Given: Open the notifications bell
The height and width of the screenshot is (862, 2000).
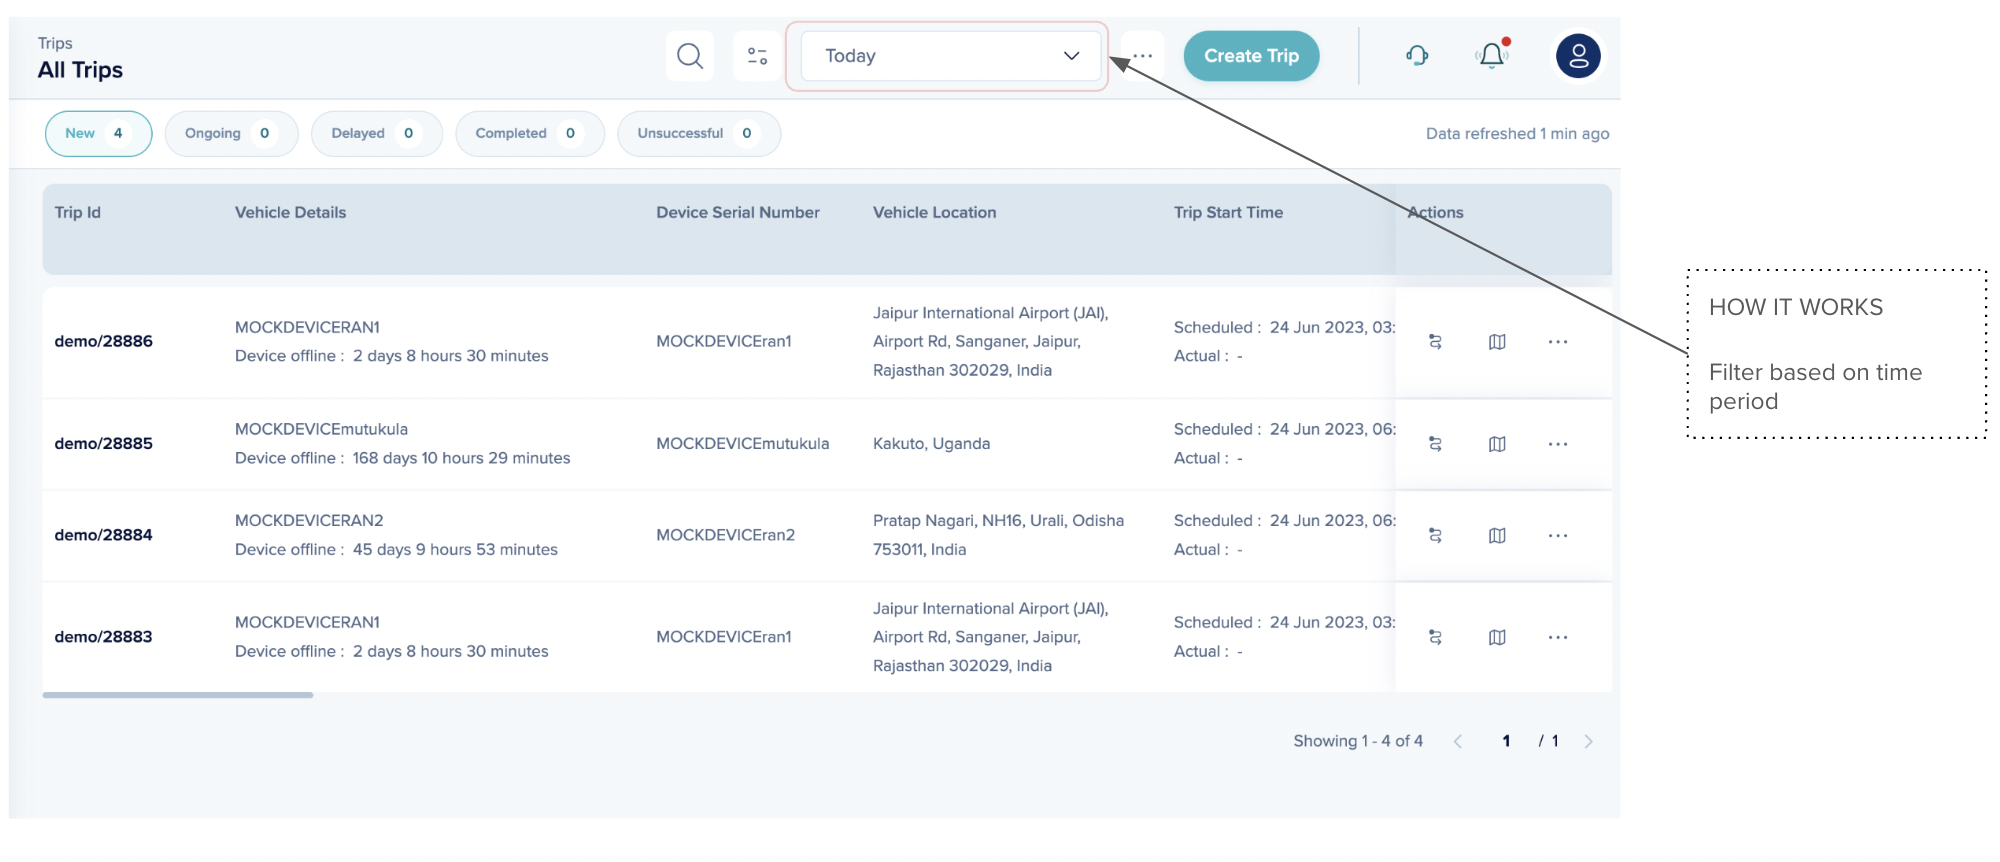Looking at the screenshot, I should pos(1492,56).
